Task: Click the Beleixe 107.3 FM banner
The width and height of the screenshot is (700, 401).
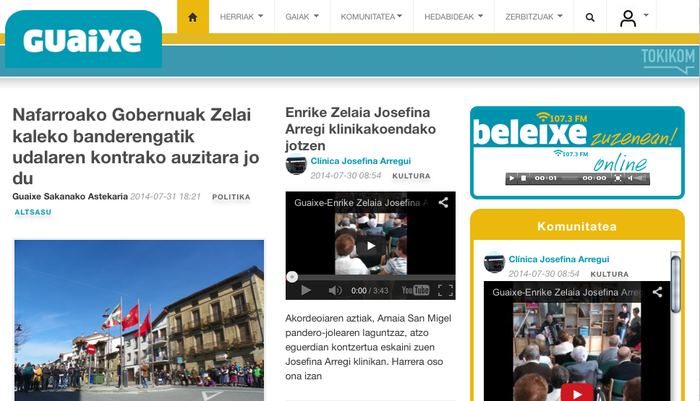Action: 577,129
